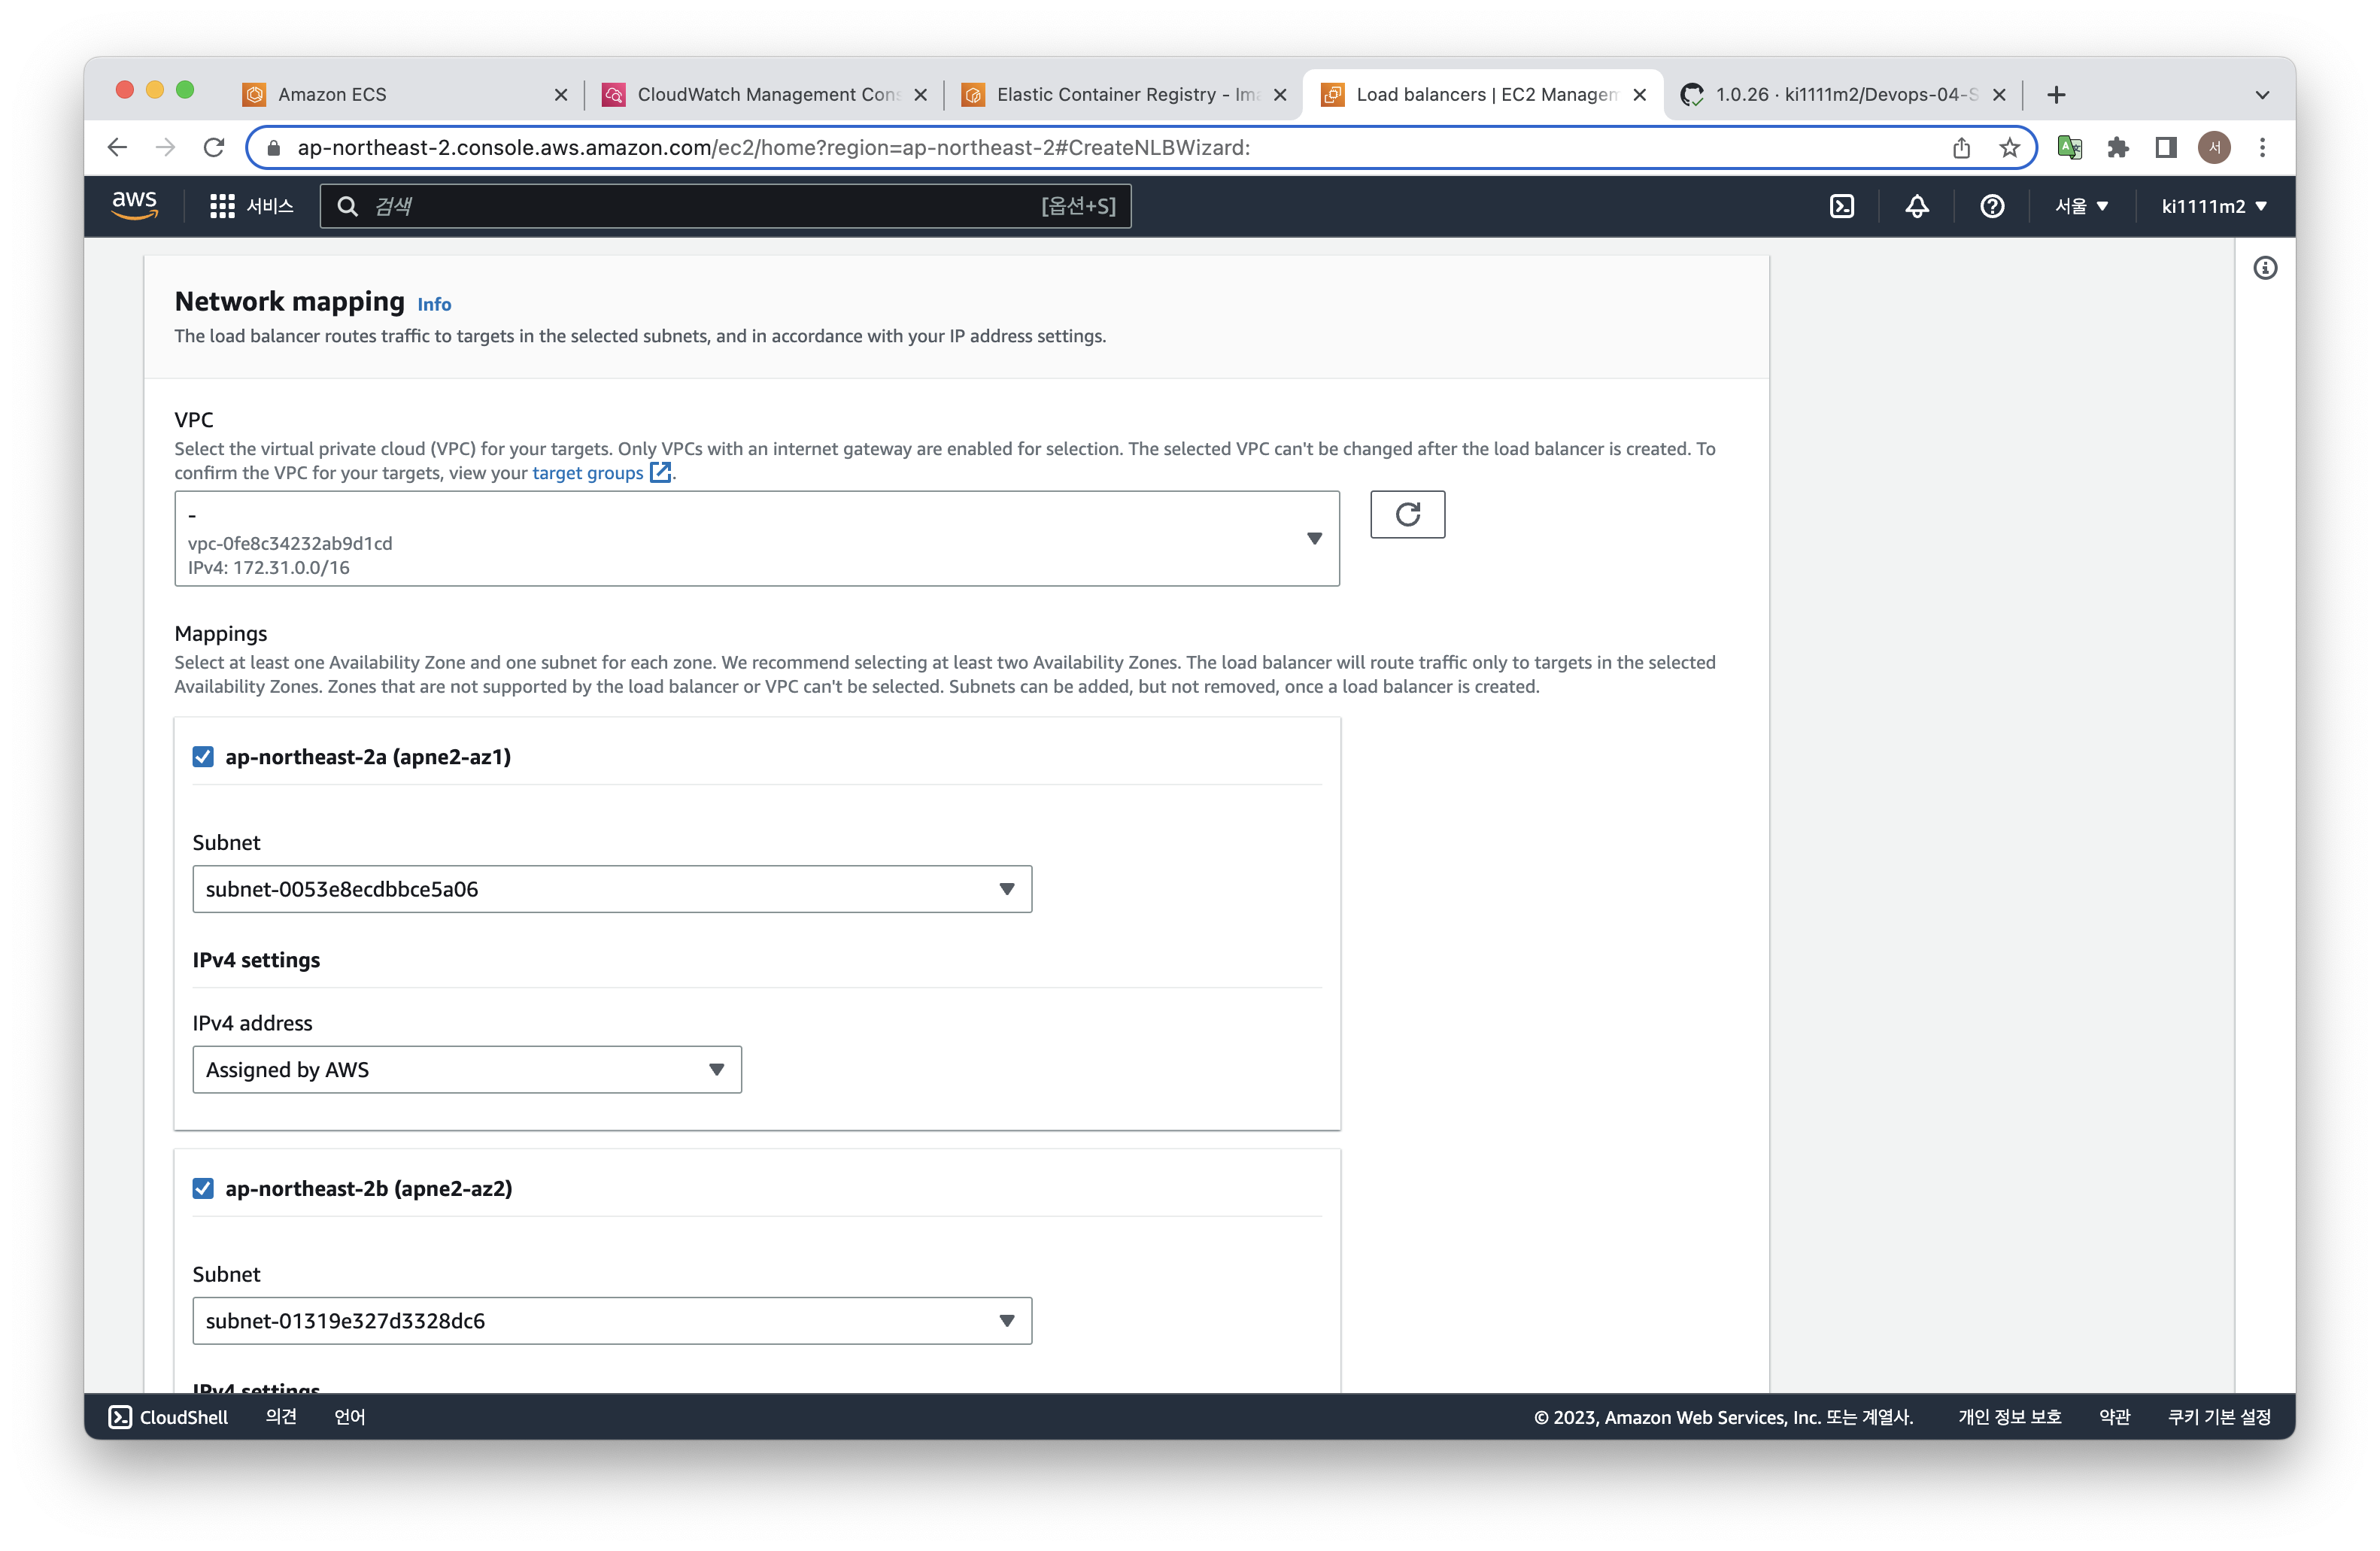Click the VPC list refresh button
2380x1551 pixels.
tap(1406, 514)
